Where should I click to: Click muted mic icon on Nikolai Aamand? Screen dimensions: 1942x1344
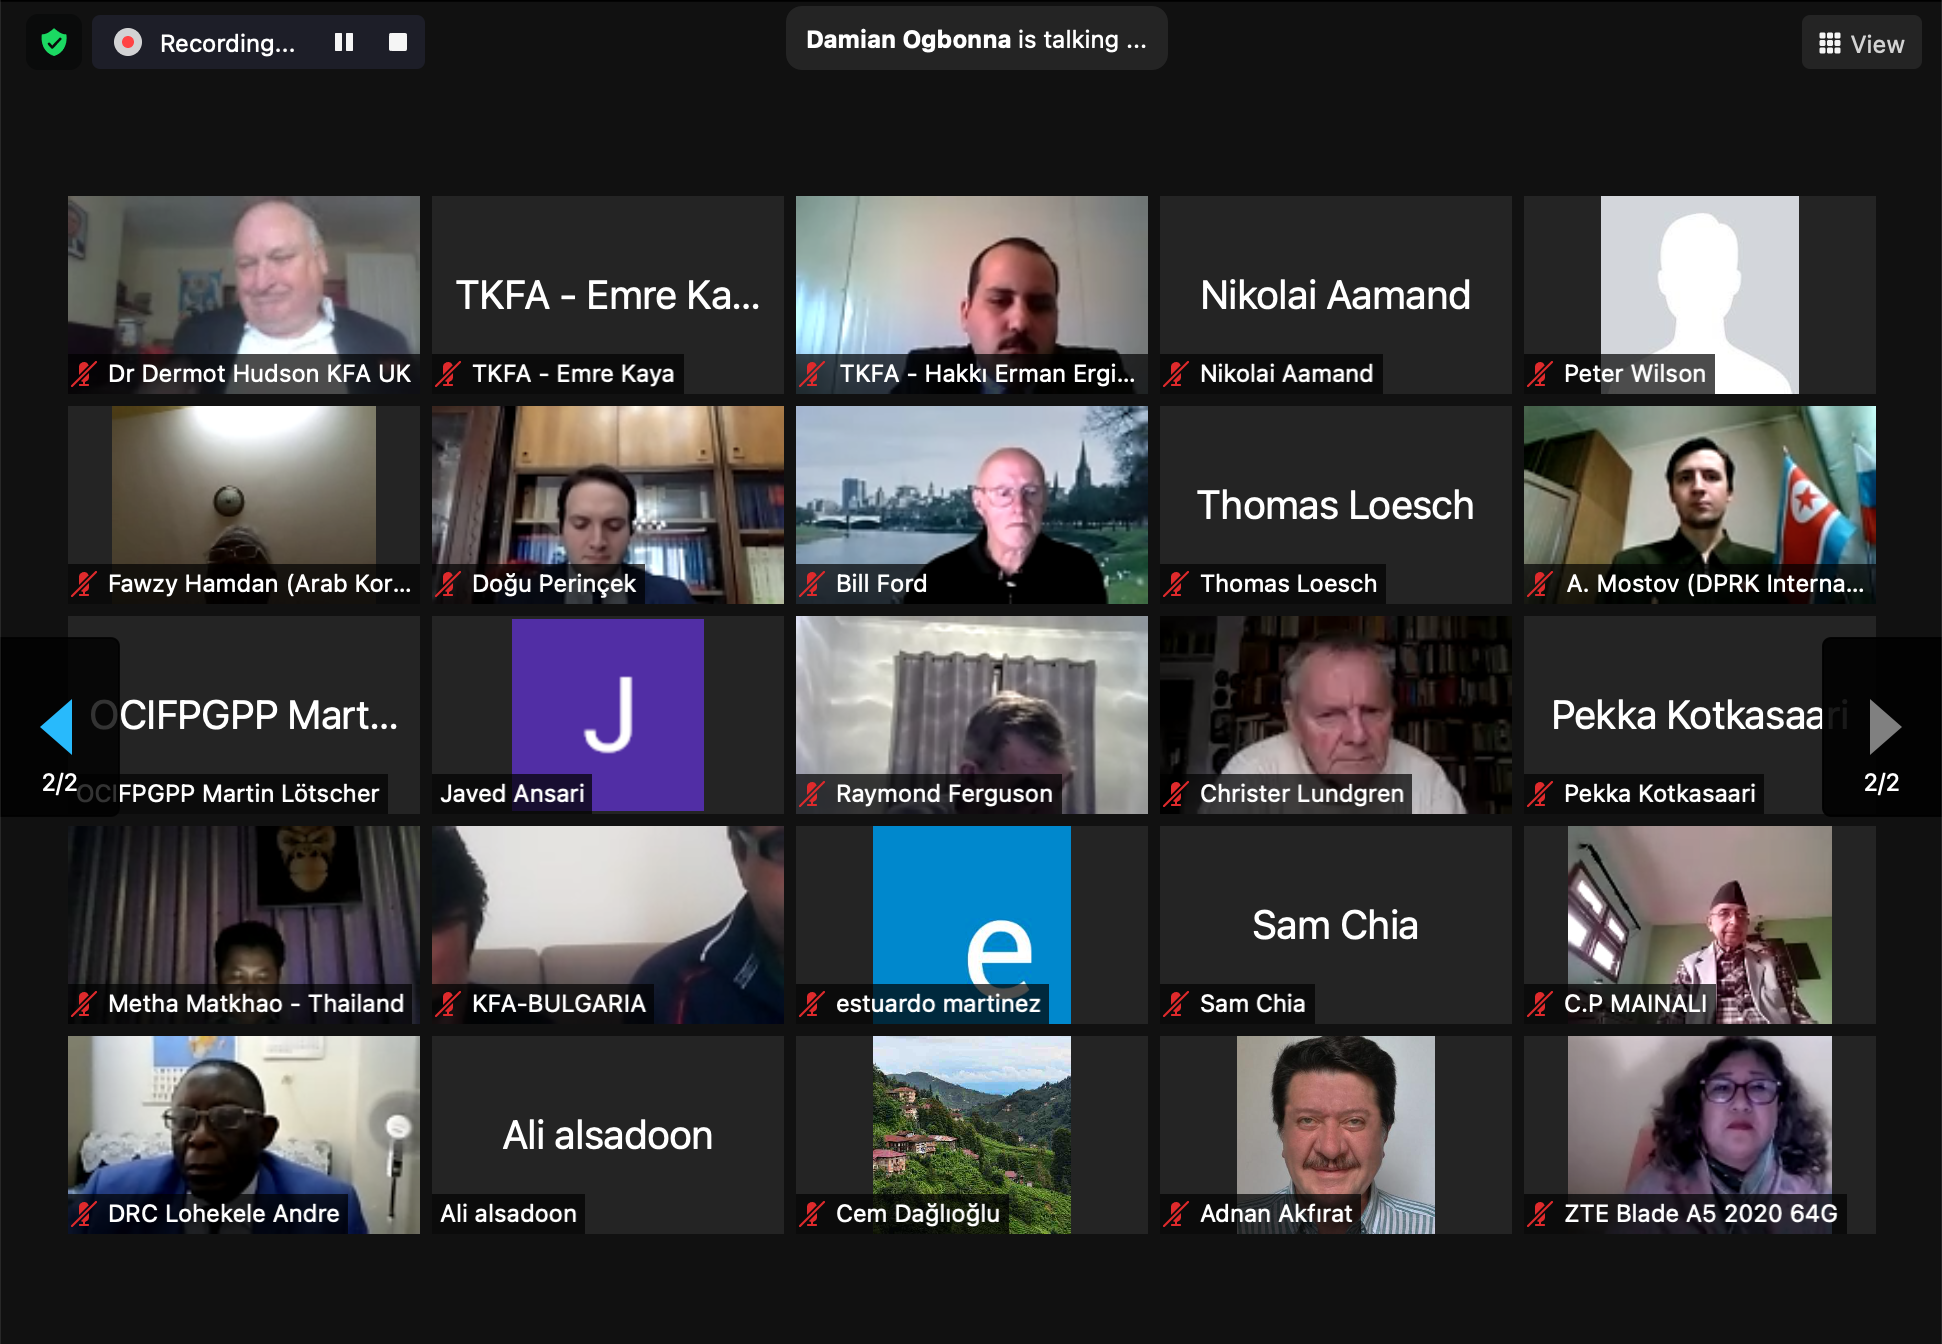pos(1177,373)
